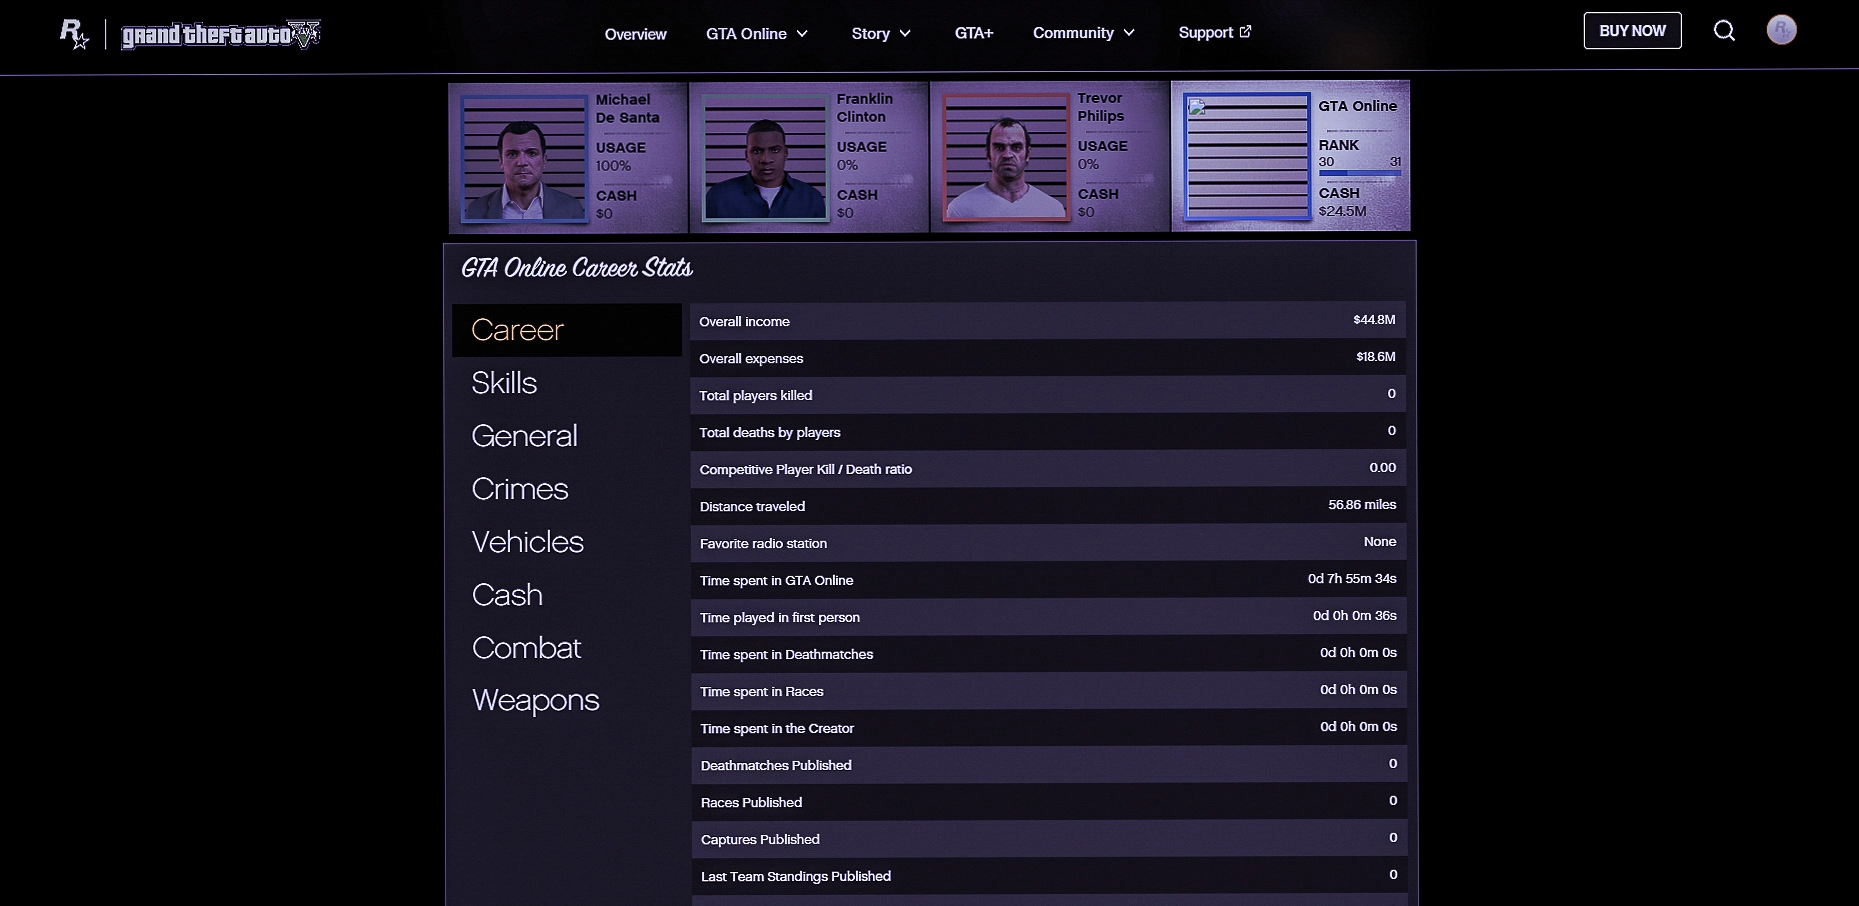1859x906 pixels.
Task: Open the user profile avatar
Action: pos(1781,30)
